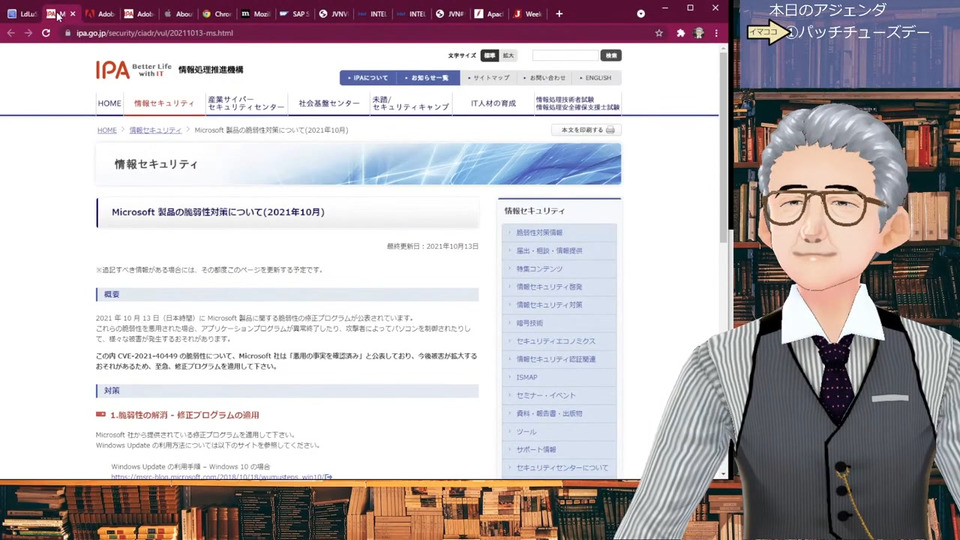Open the Chrome profile avatar

(x=699, y=33)
